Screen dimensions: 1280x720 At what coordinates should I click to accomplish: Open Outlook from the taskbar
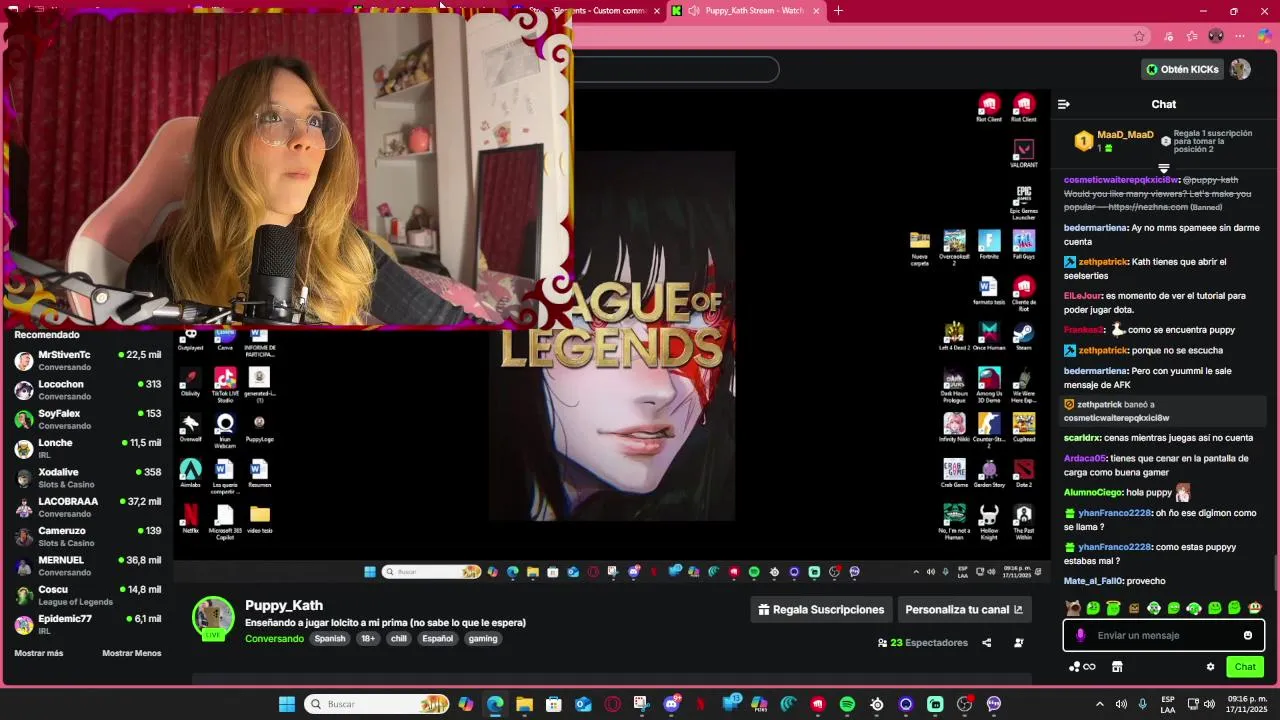[x=583, y=704]
